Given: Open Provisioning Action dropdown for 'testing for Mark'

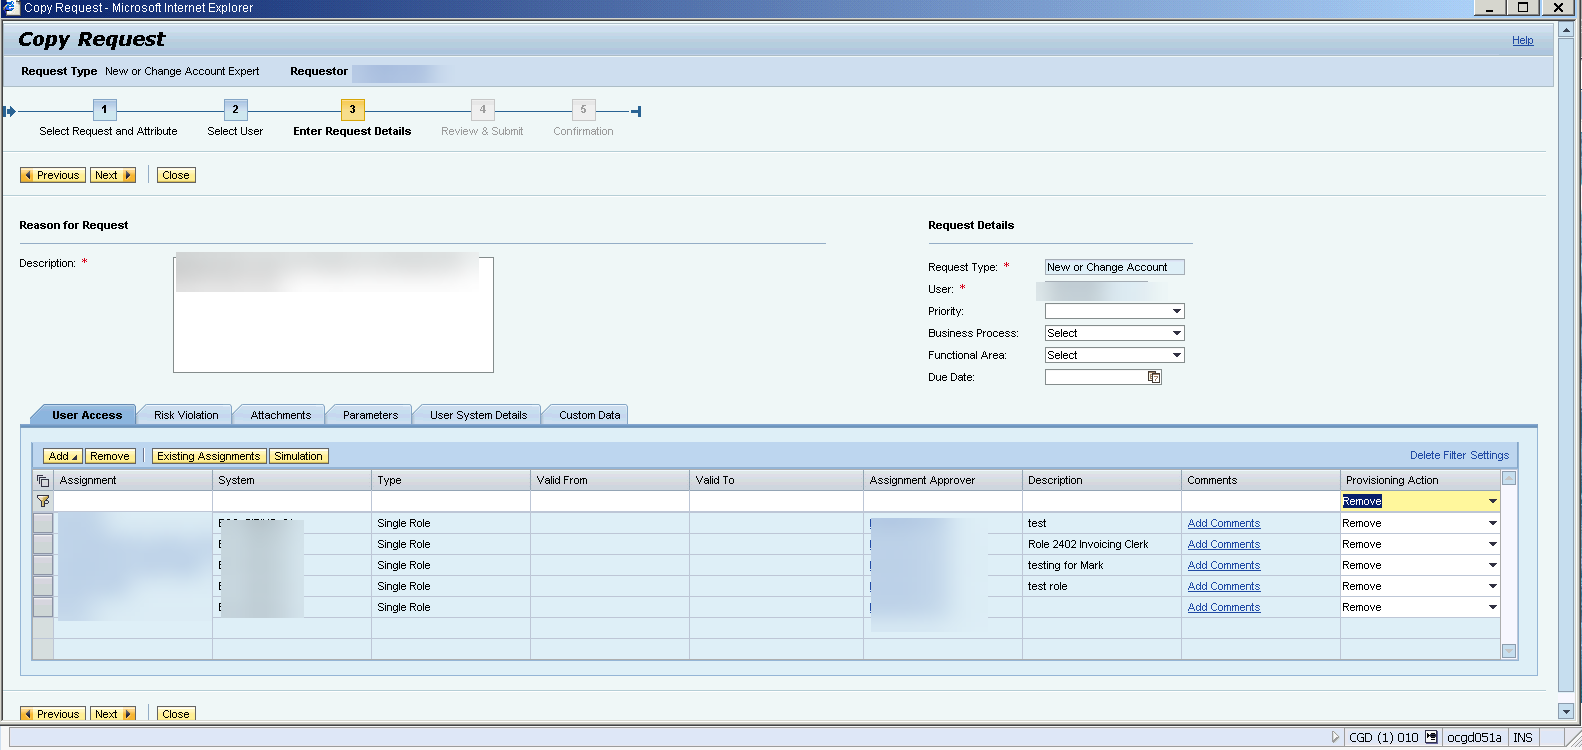Looking at the screenshot, I should tap(1492, 565).
